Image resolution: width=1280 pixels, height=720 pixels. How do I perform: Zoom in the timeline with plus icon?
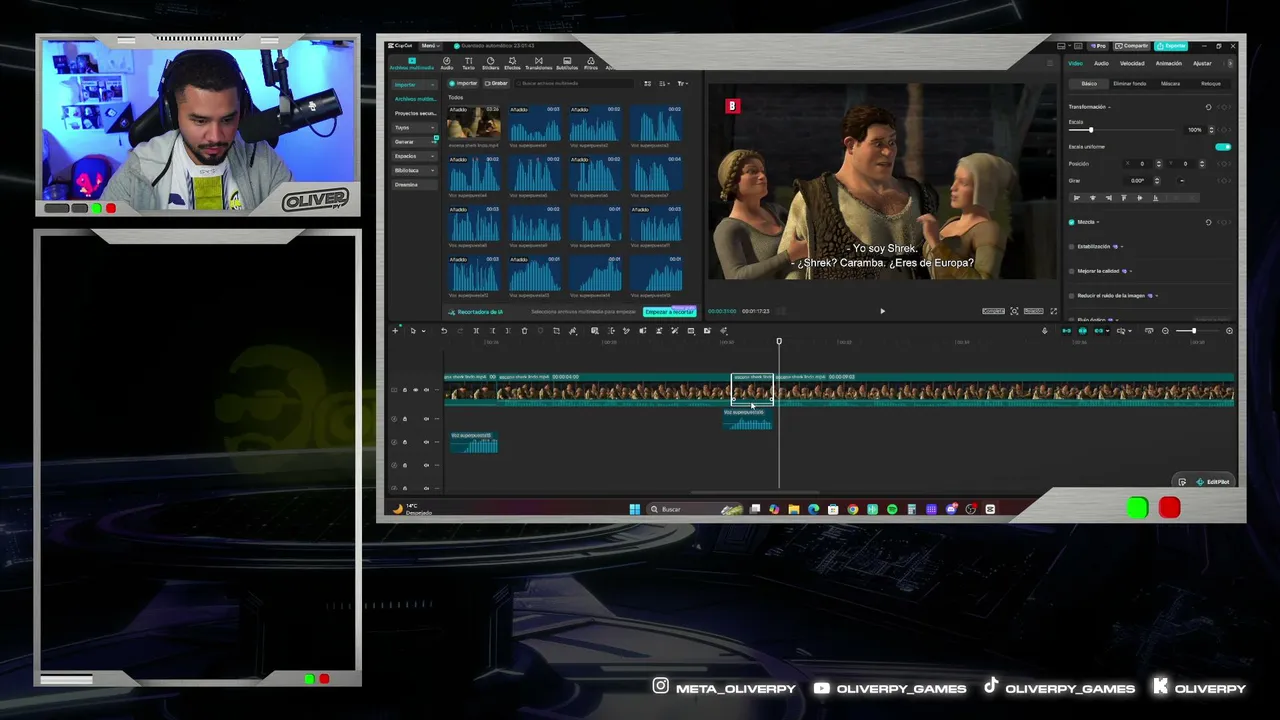pos(1229,331)
